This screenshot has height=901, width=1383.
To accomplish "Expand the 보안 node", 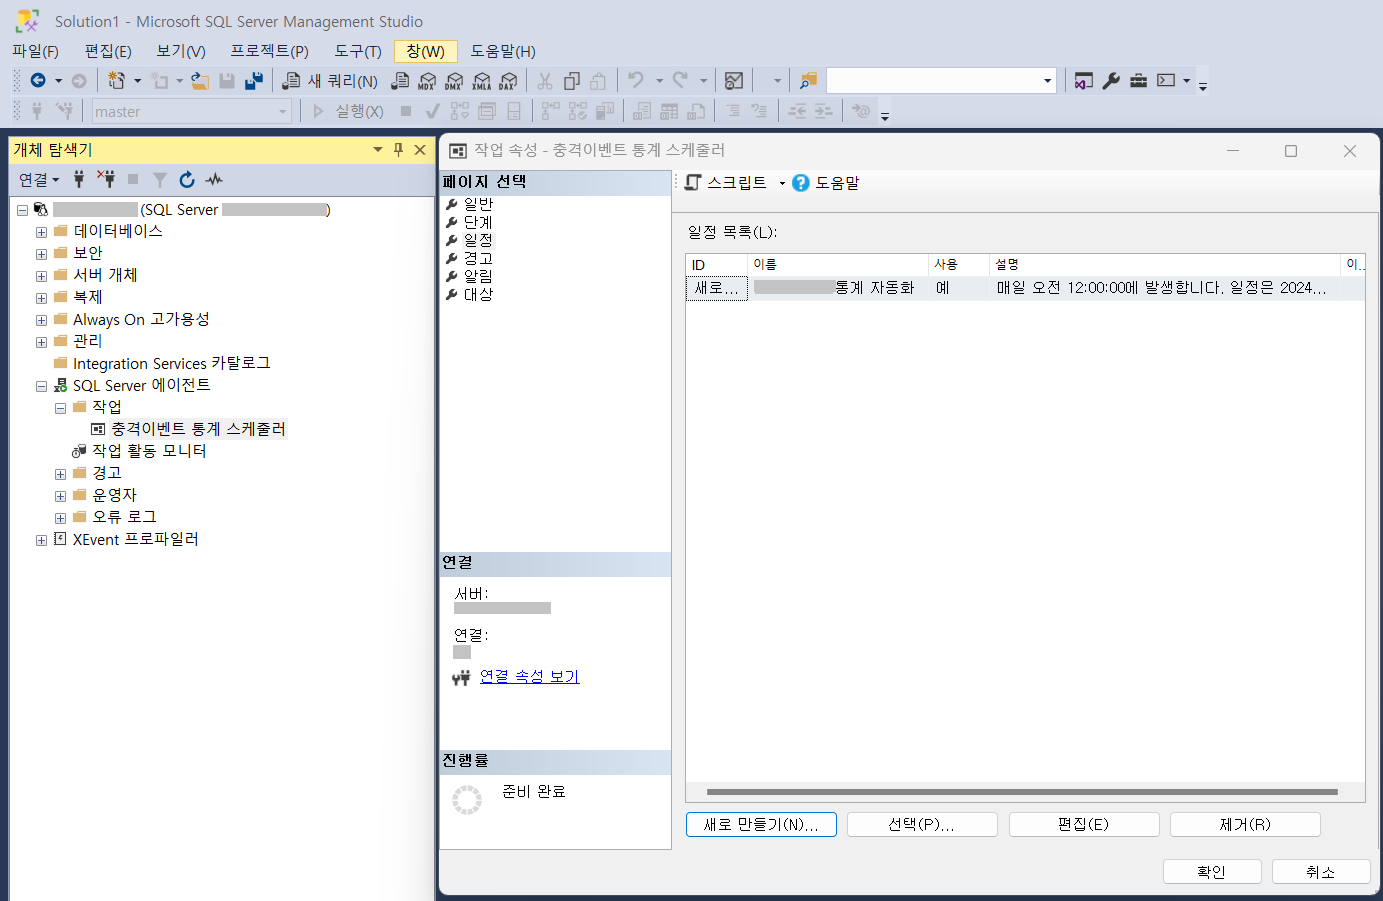I will coord(41,254).
